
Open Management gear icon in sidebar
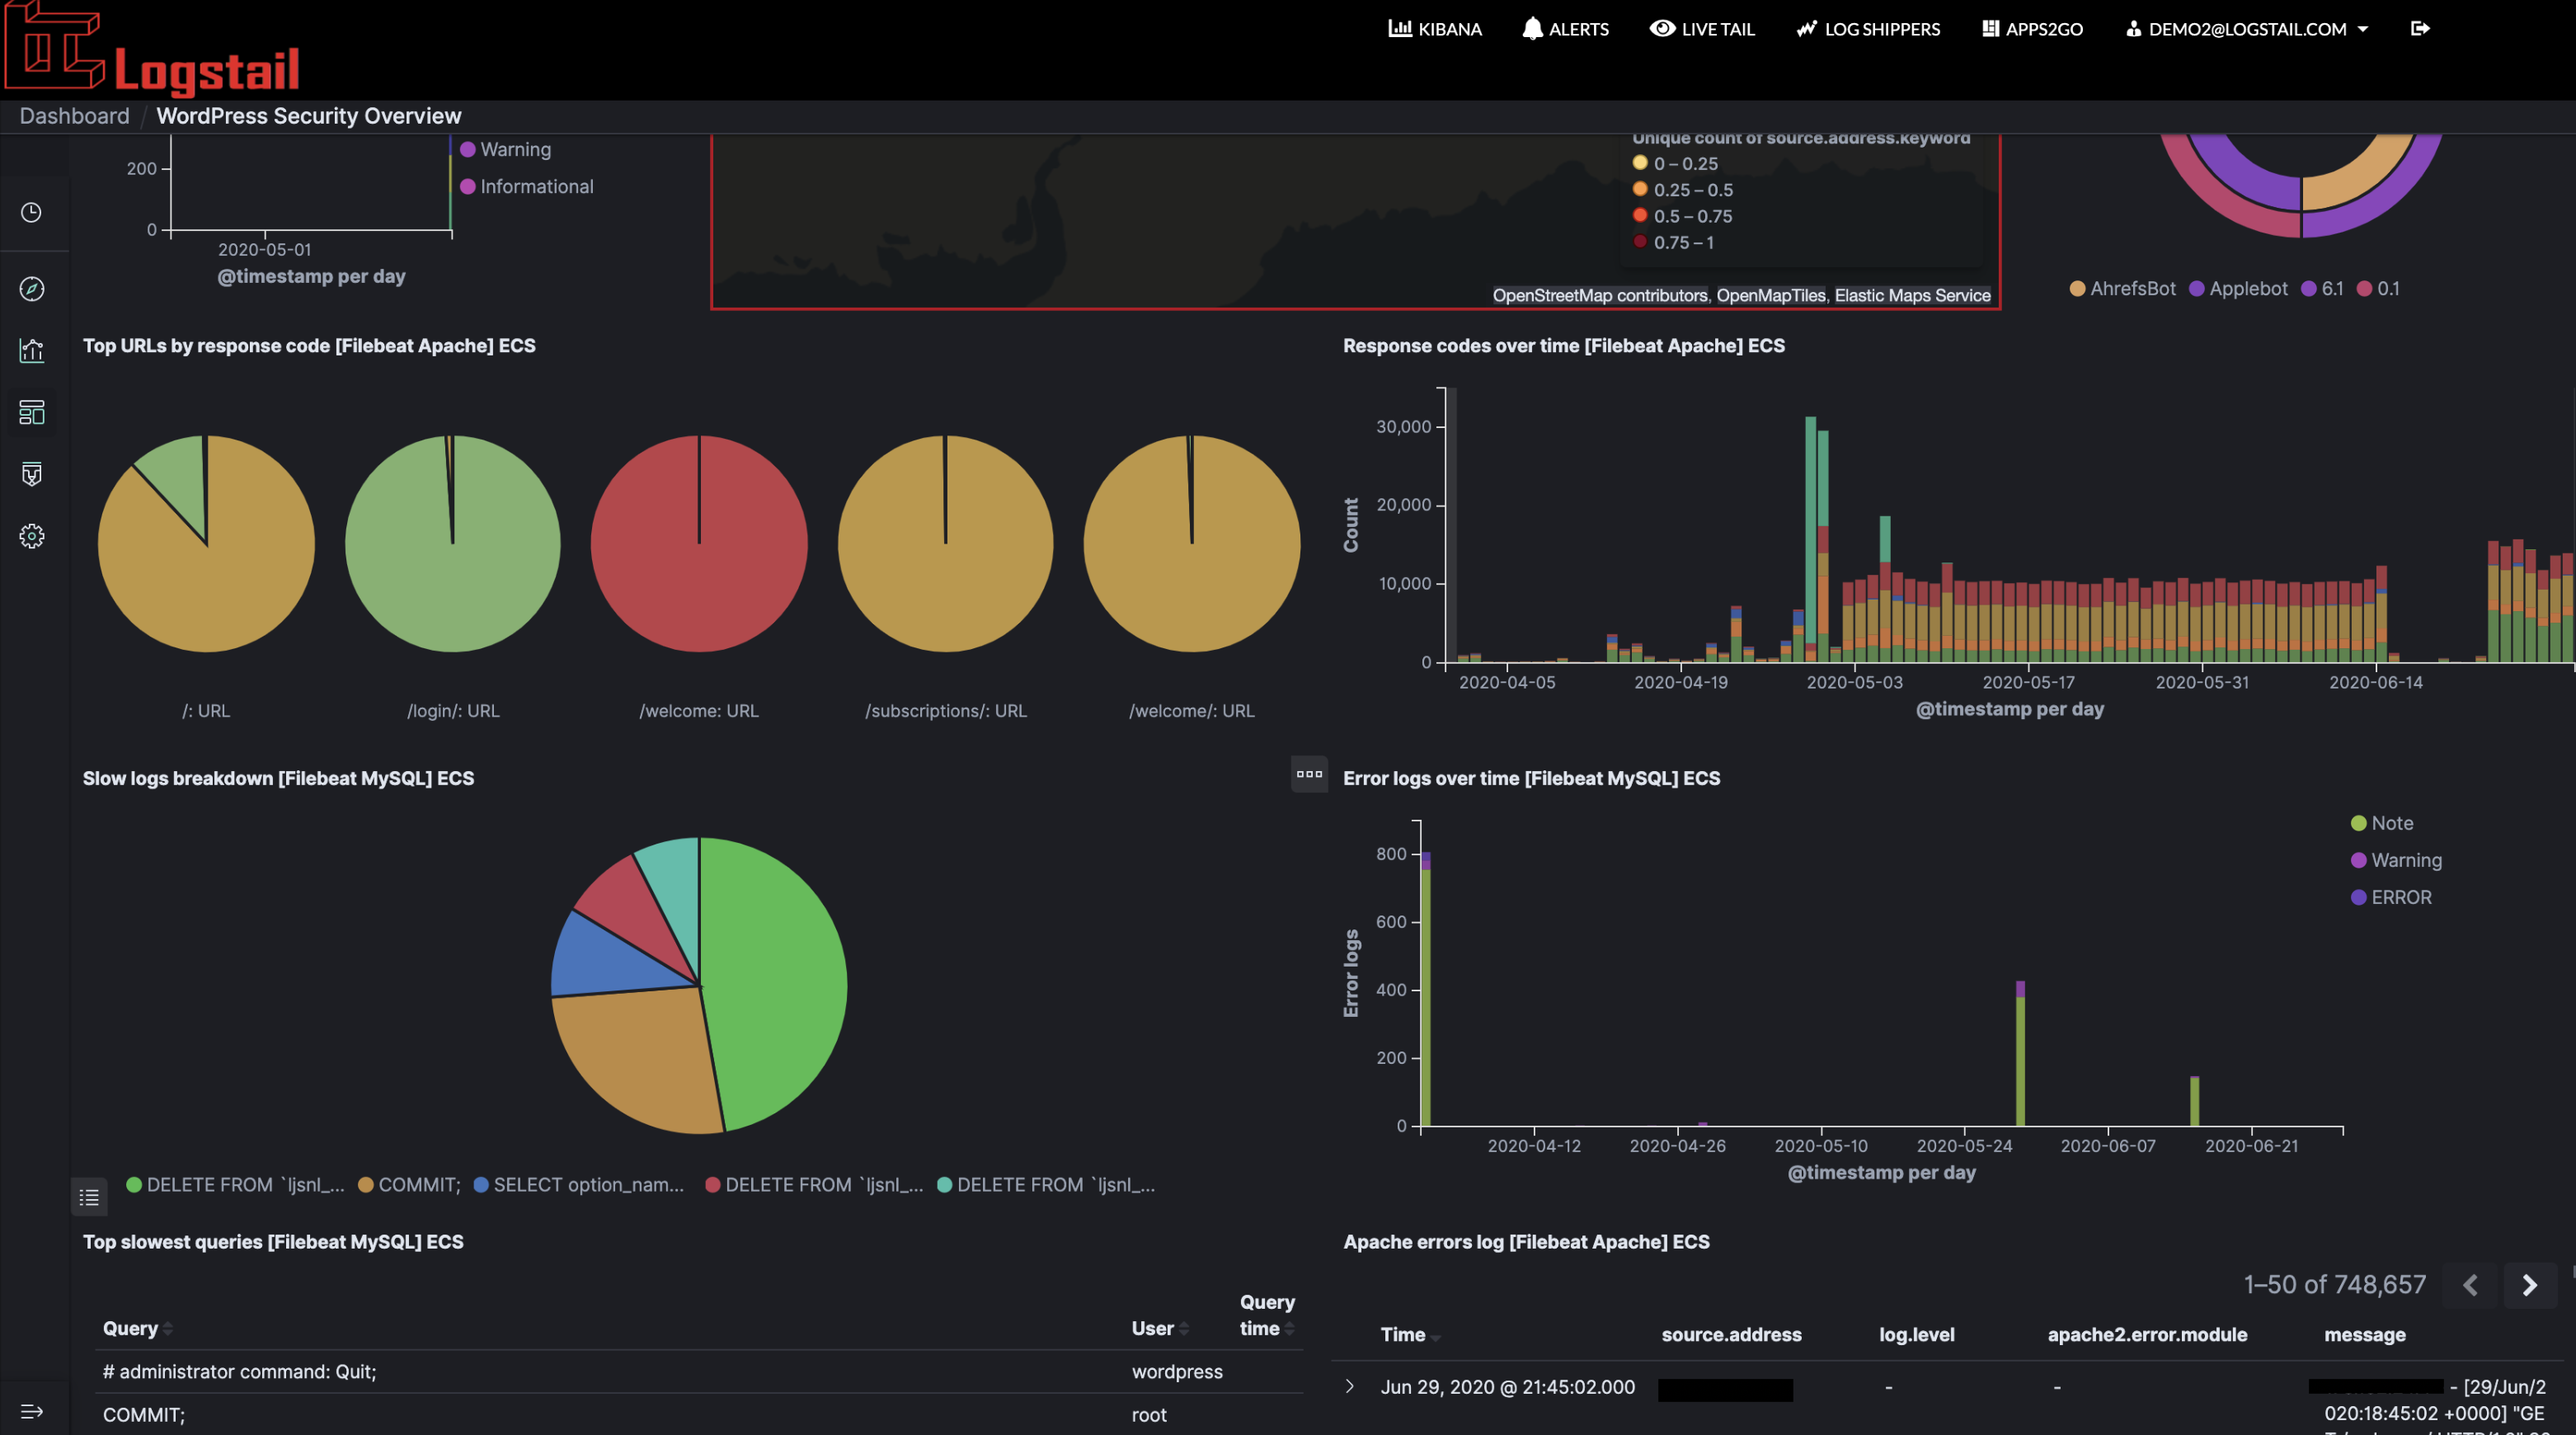[x=31, y=536]
